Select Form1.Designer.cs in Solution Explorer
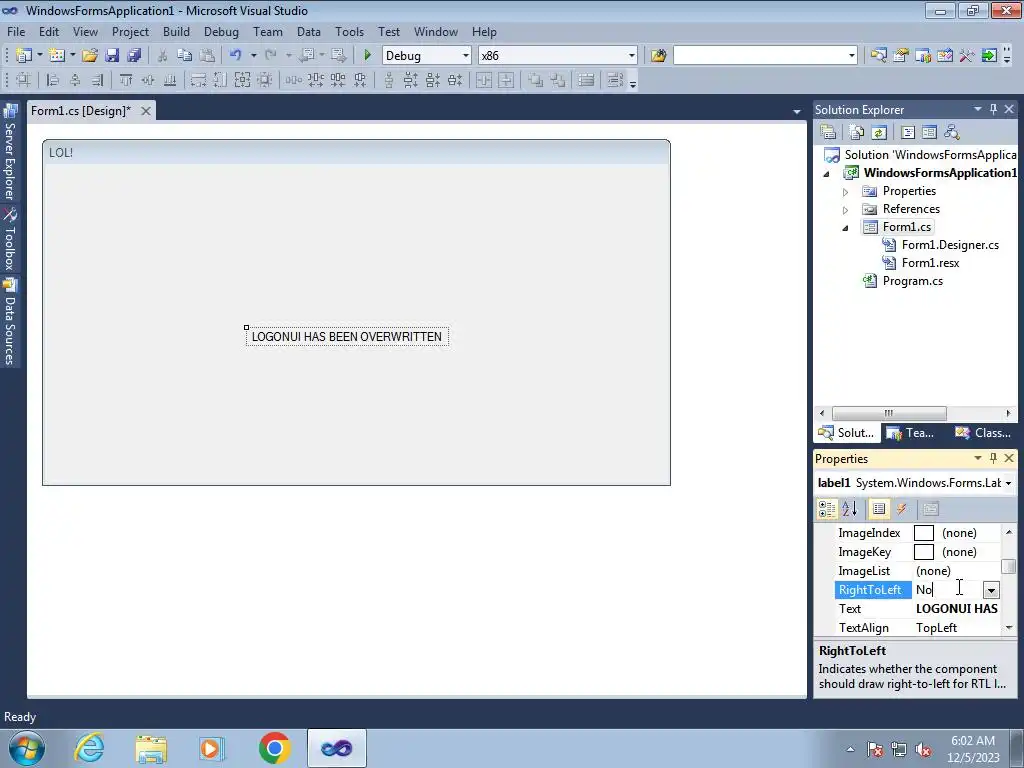The height and width of the screenshot is (768, 1024). pyautogui.click(x=950, y=245)
